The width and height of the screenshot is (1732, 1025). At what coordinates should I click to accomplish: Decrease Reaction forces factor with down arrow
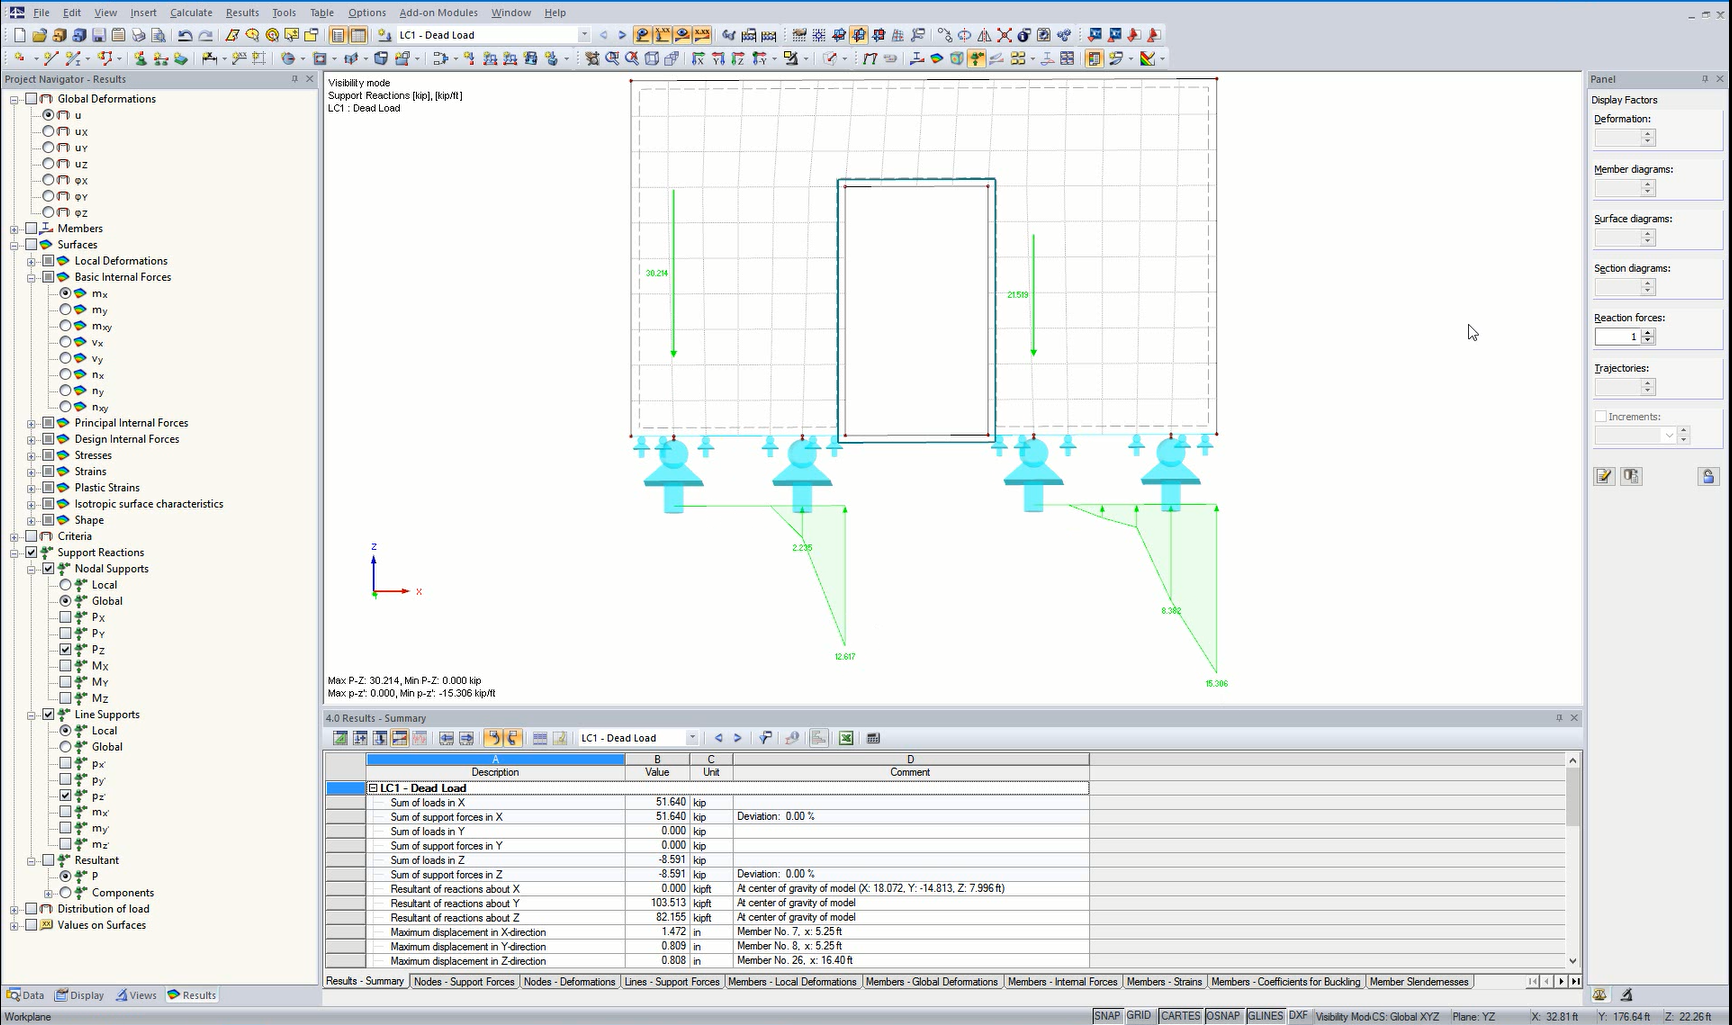(1648, 341)
